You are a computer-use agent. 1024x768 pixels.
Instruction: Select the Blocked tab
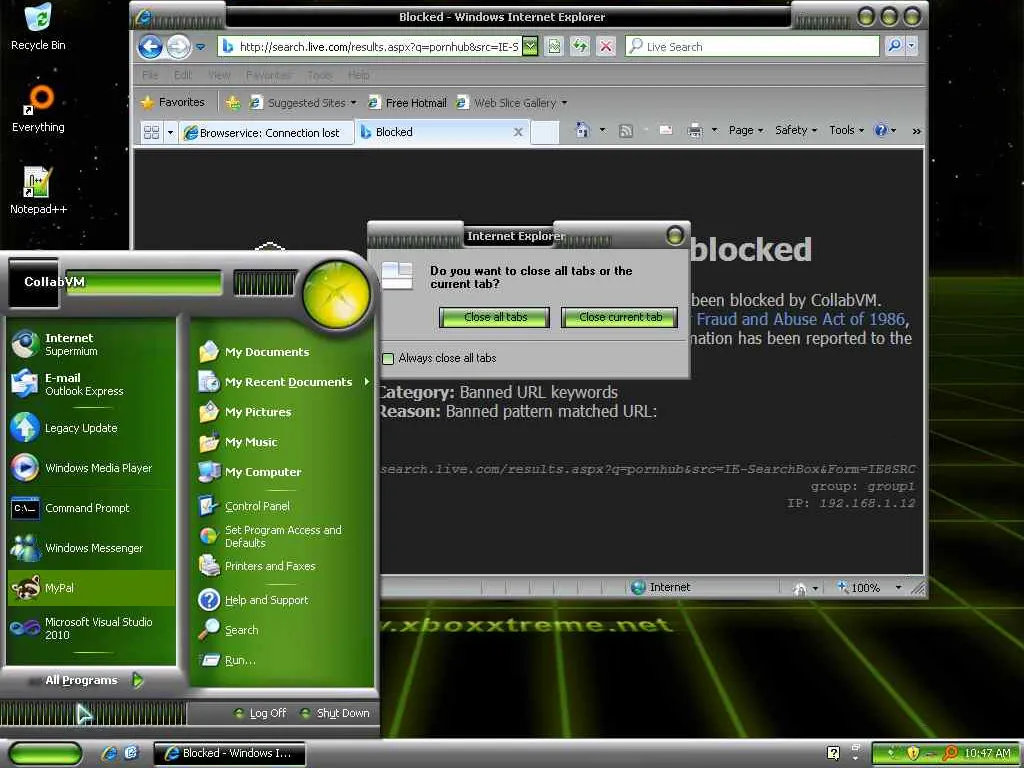442,132
